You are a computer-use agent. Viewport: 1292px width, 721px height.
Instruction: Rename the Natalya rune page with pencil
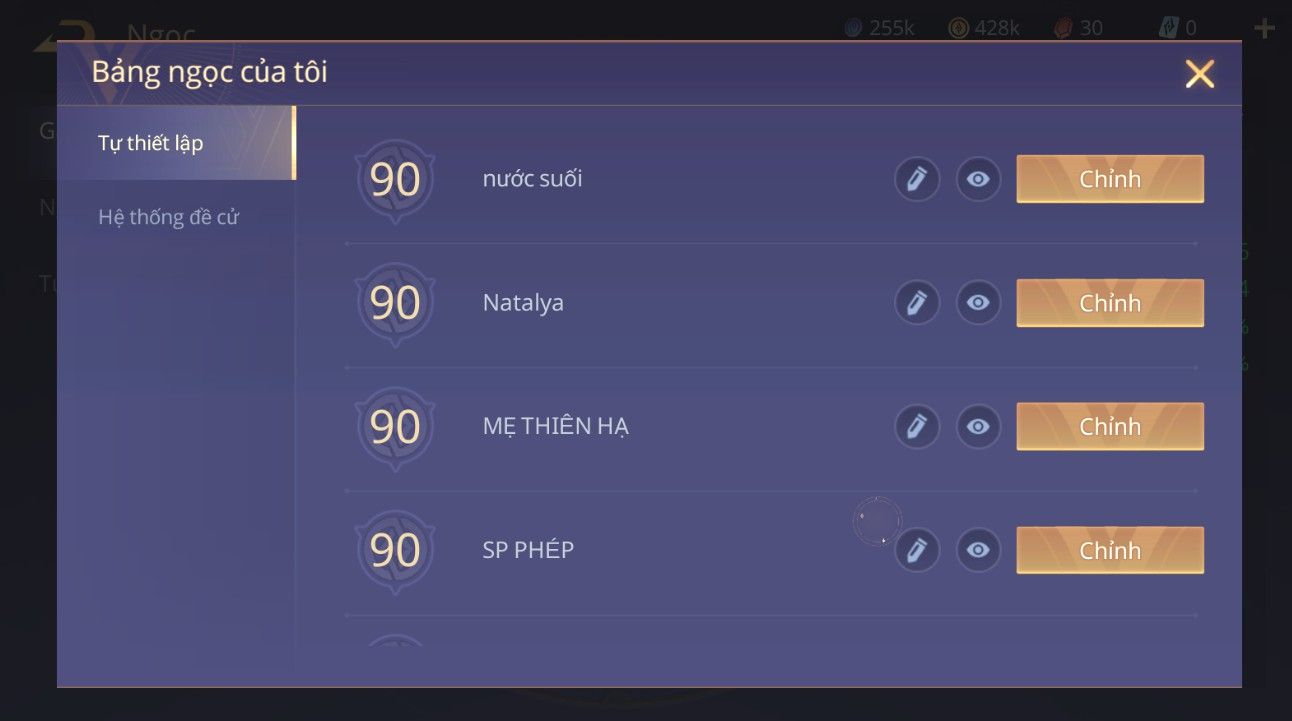point(917,303)
